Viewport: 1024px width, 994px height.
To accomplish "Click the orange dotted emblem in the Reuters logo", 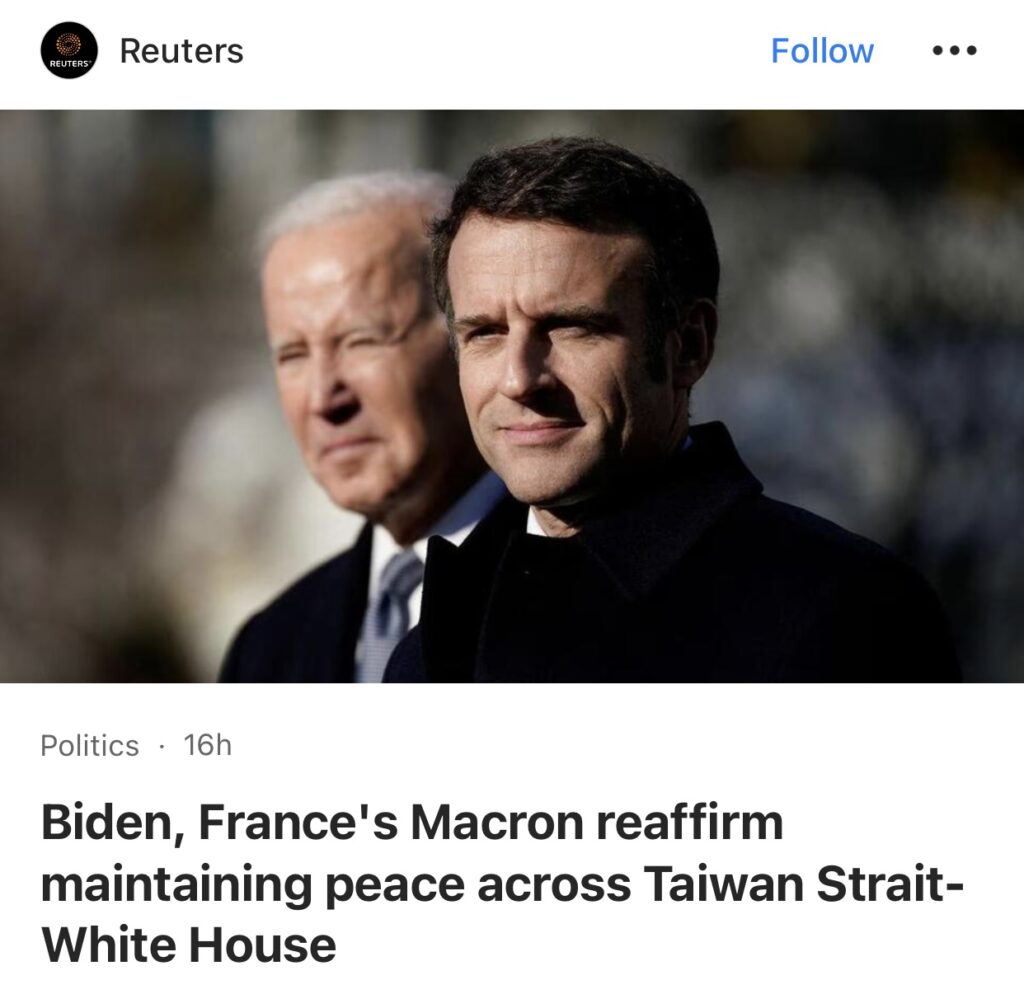I will pos(69,44).
